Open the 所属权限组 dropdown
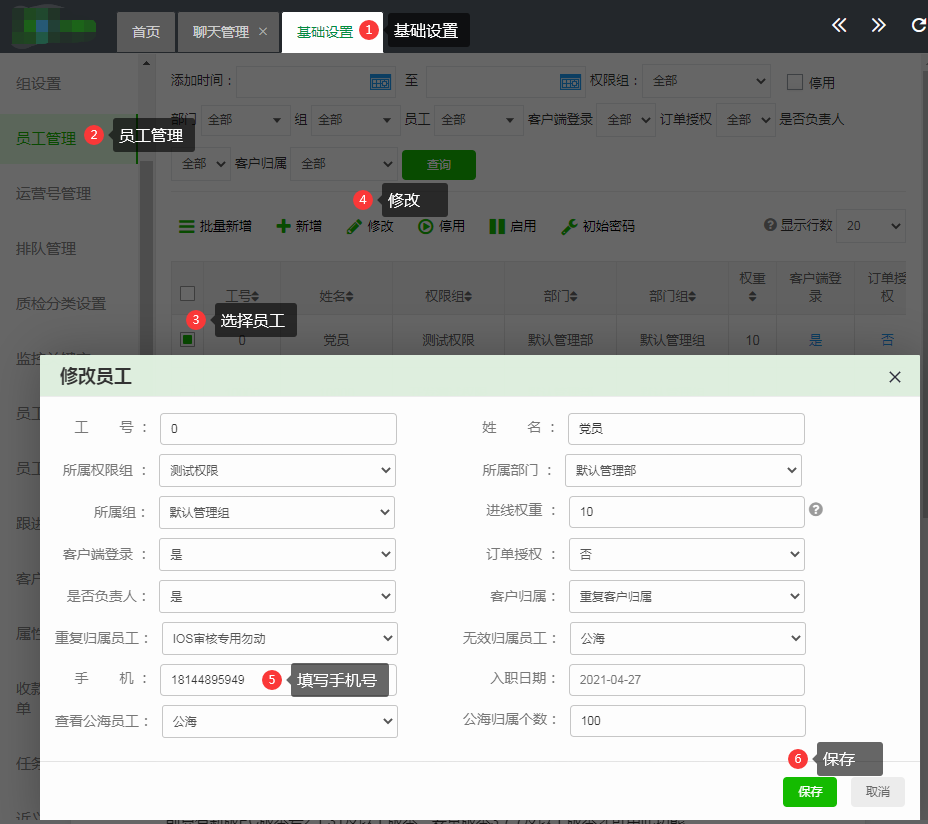 pos(278,470)
